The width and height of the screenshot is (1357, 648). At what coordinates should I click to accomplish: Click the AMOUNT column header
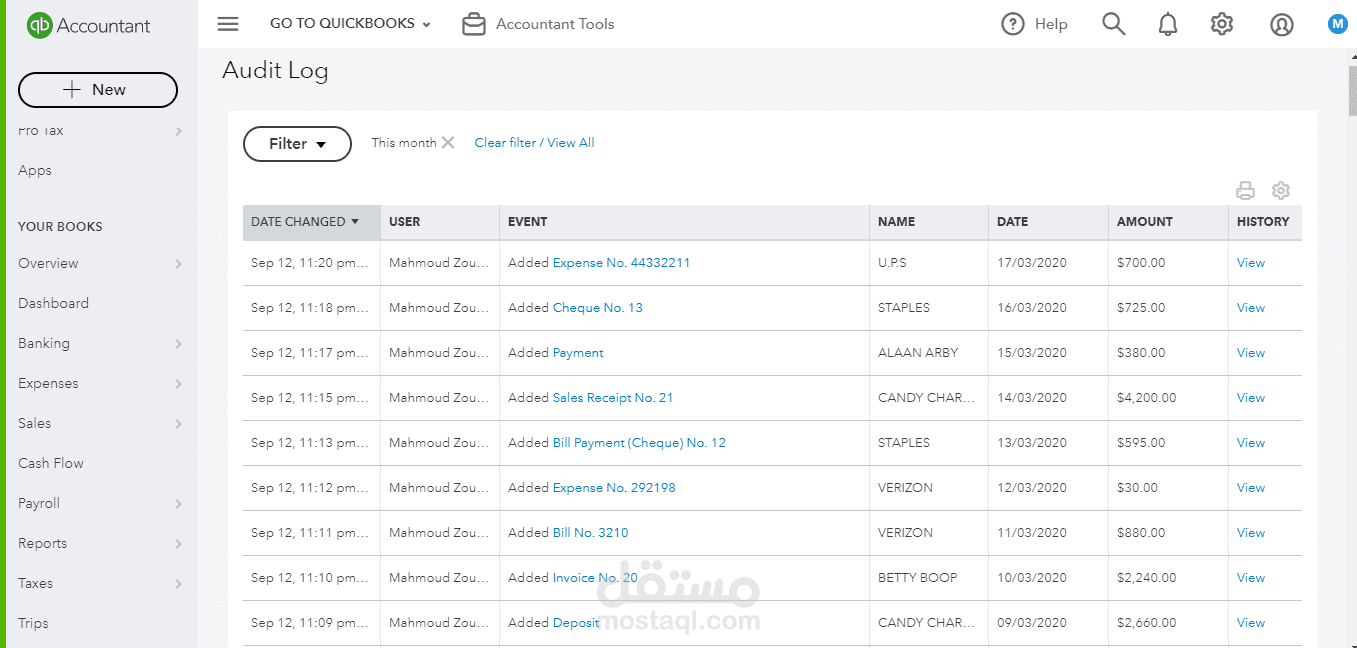coord(1168,222)
